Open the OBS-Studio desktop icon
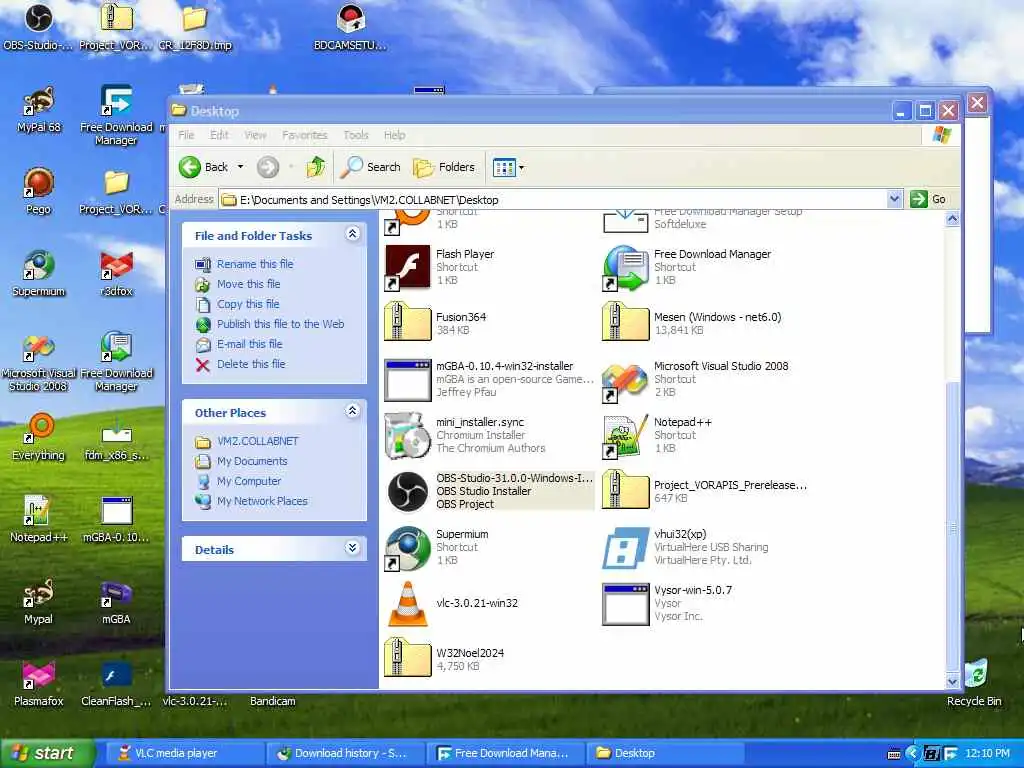The image size is (1024, 768). pyautogui.click(x=38, y=26)
